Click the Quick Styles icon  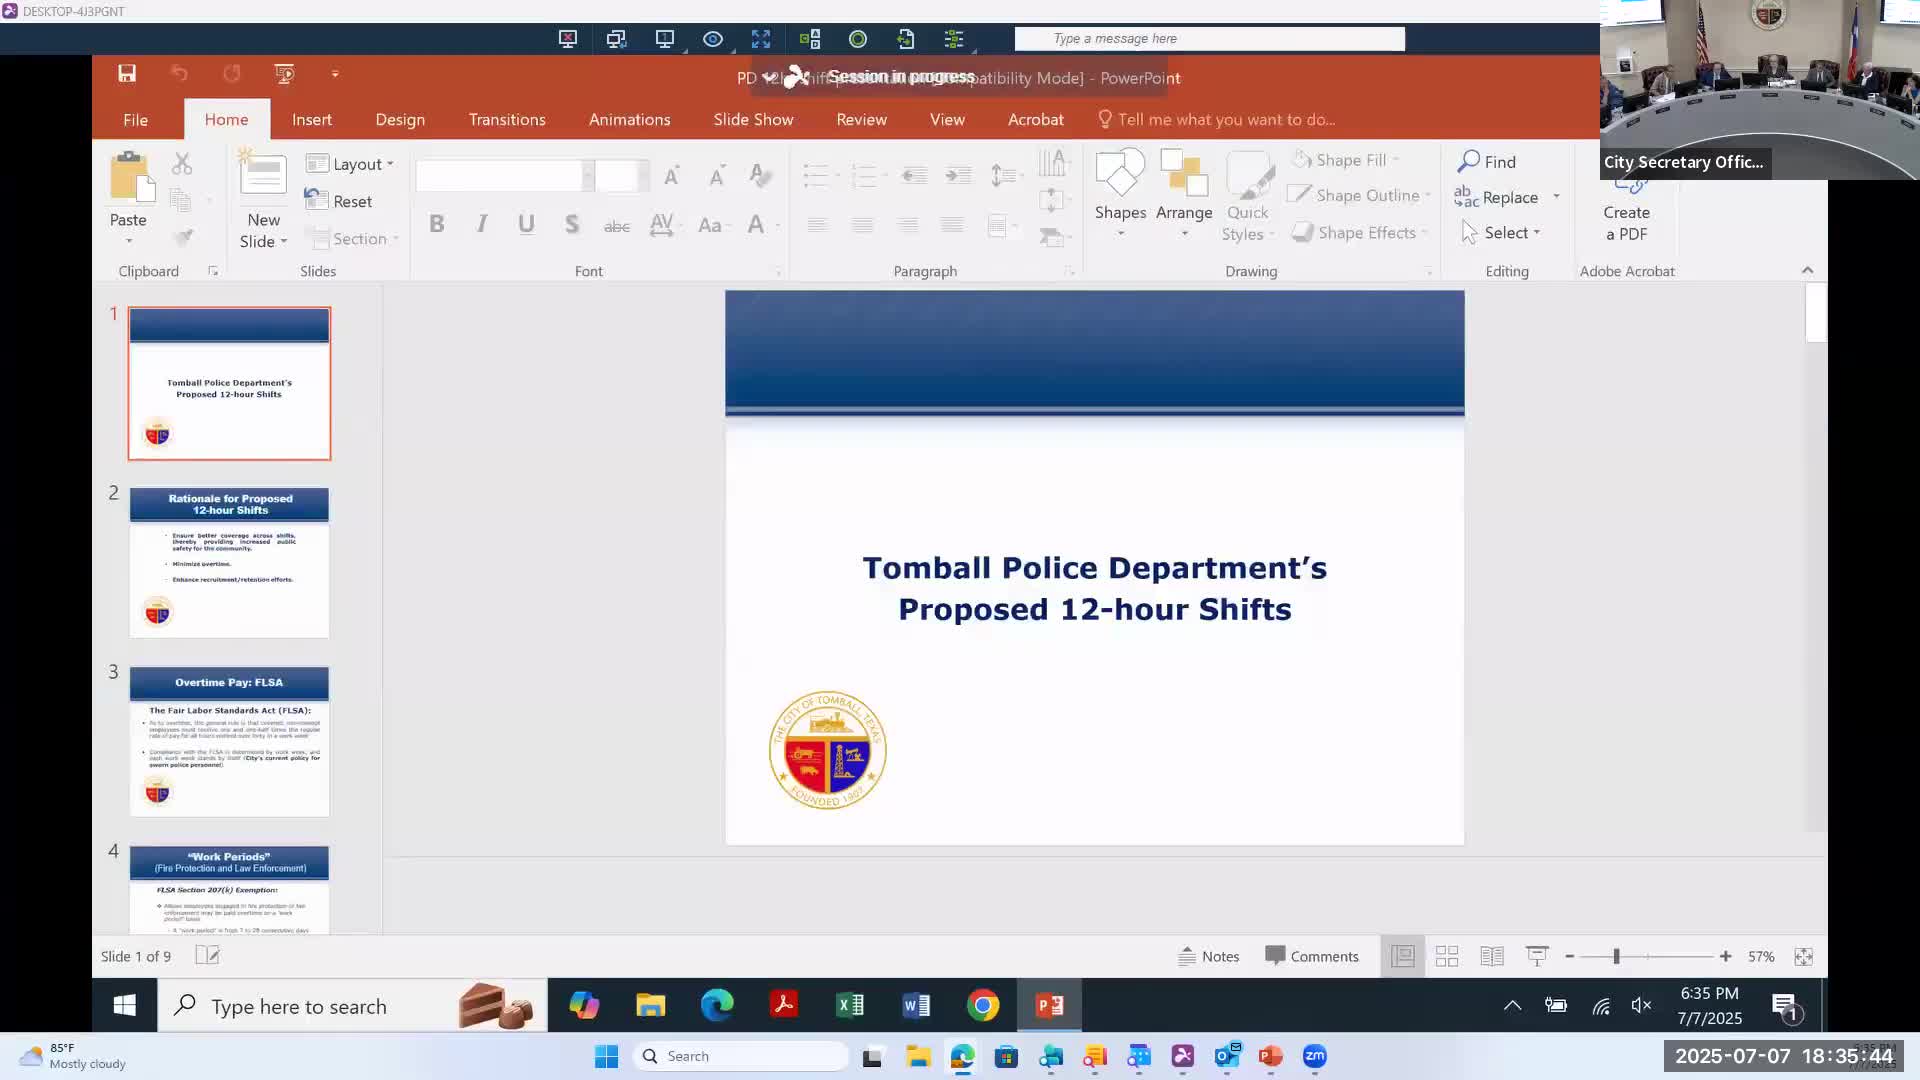[1247, 195]
